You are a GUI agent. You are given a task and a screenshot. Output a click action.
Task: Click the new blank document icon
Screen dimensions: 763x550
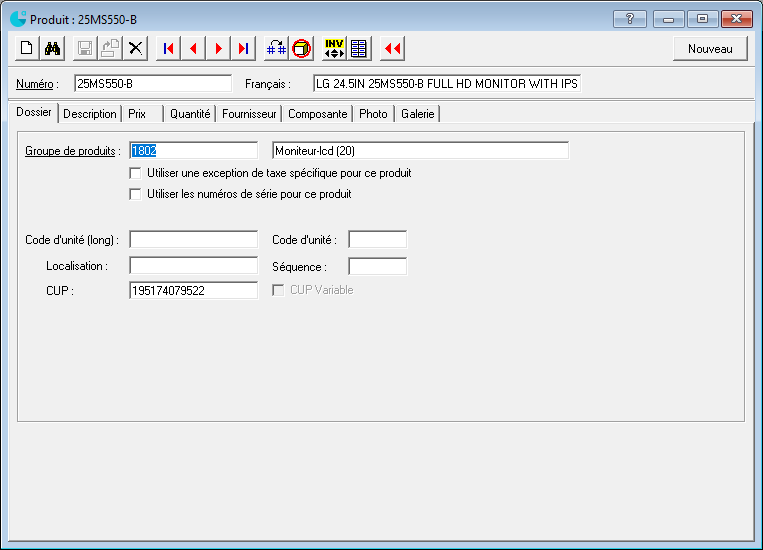point(27,48)
